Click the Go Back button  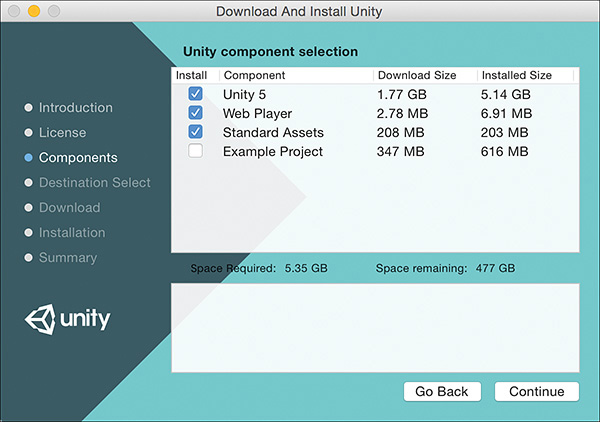[442, 391]
